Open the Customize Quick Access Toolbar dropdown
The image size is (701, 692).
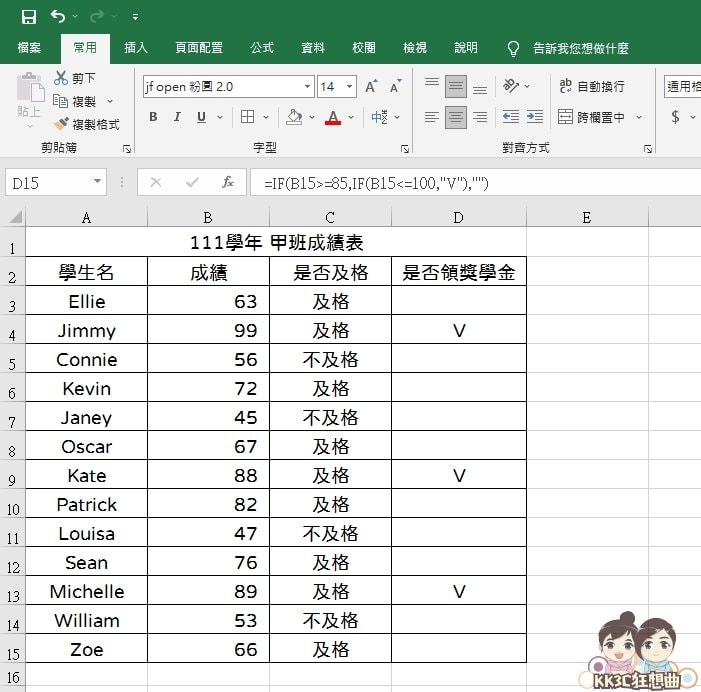[135, 17]
